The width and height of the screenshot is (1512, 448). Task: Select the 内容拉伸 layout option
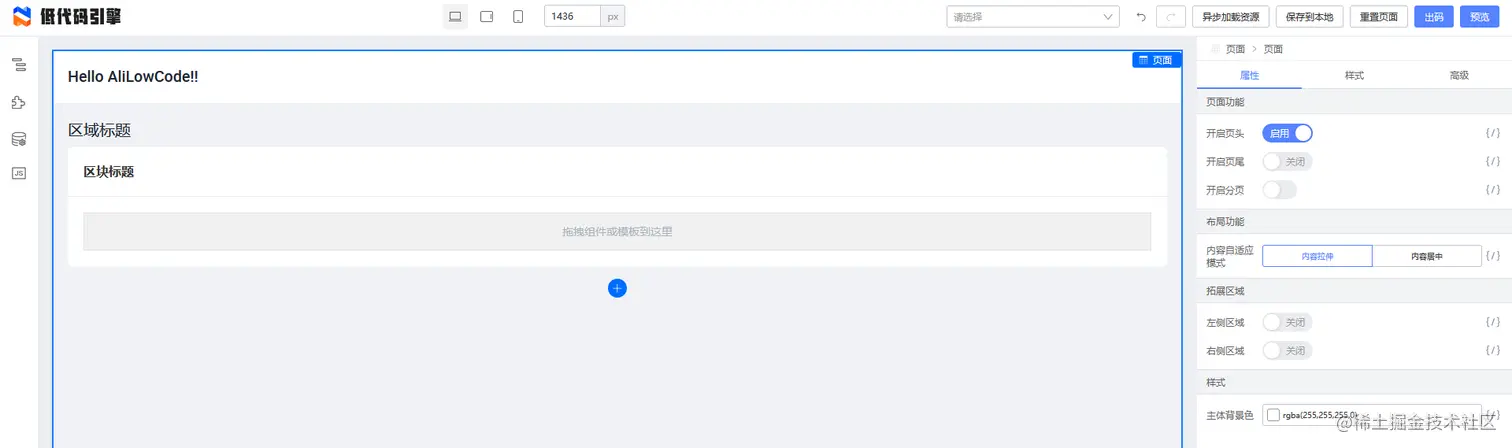click(1317, 256)
